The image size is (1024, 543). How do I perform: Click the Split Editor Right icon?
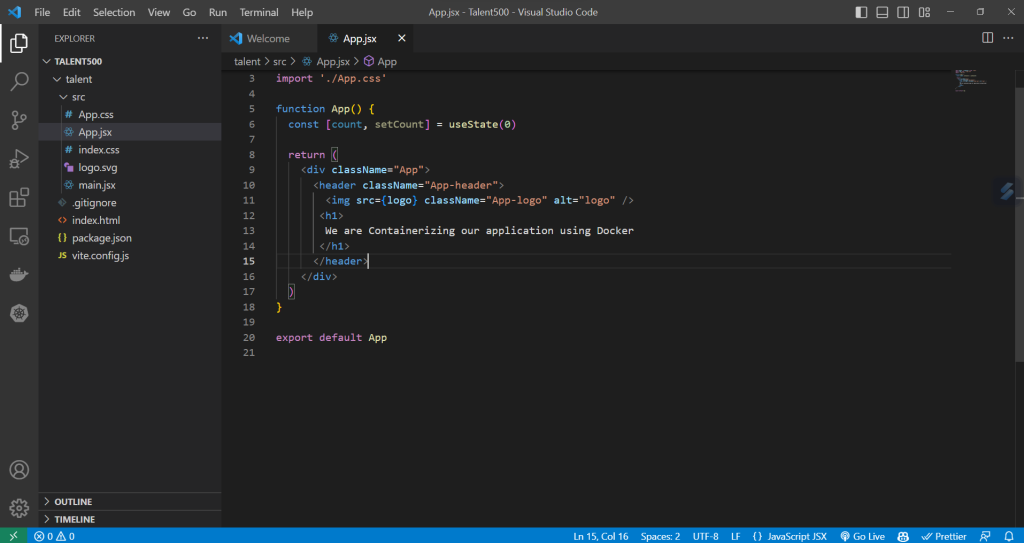(987, 38)
